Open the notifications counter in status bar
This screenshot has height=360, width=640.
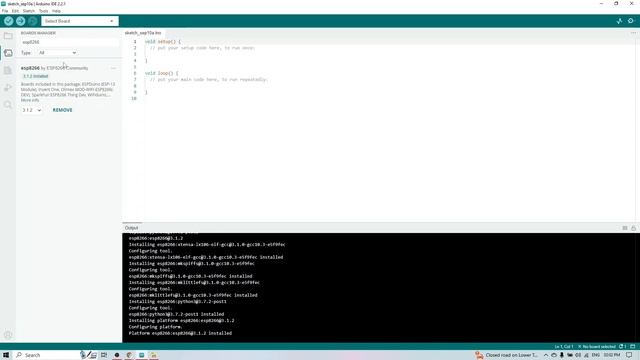tap(622, 347)
